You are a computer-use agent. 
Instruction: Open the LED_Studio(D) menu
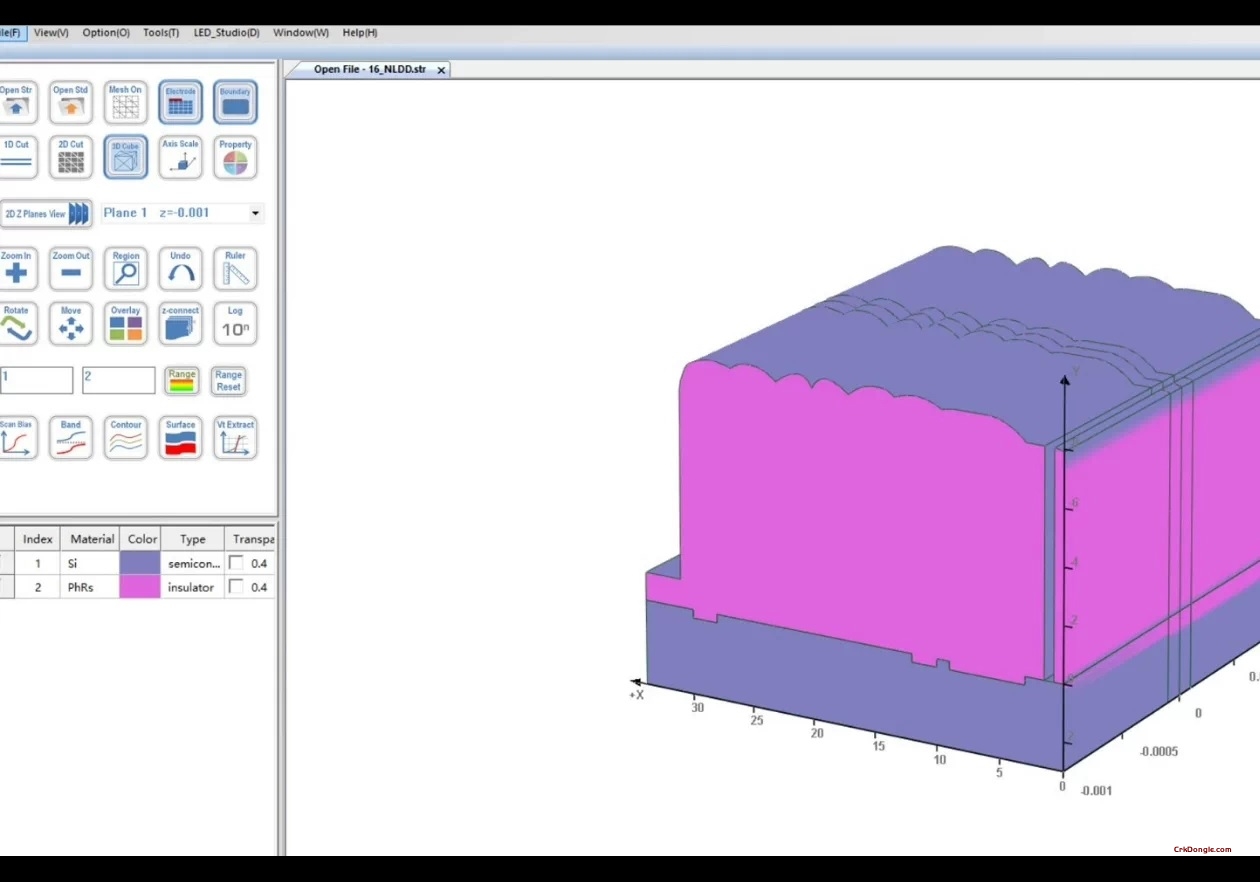click(227, 32)
